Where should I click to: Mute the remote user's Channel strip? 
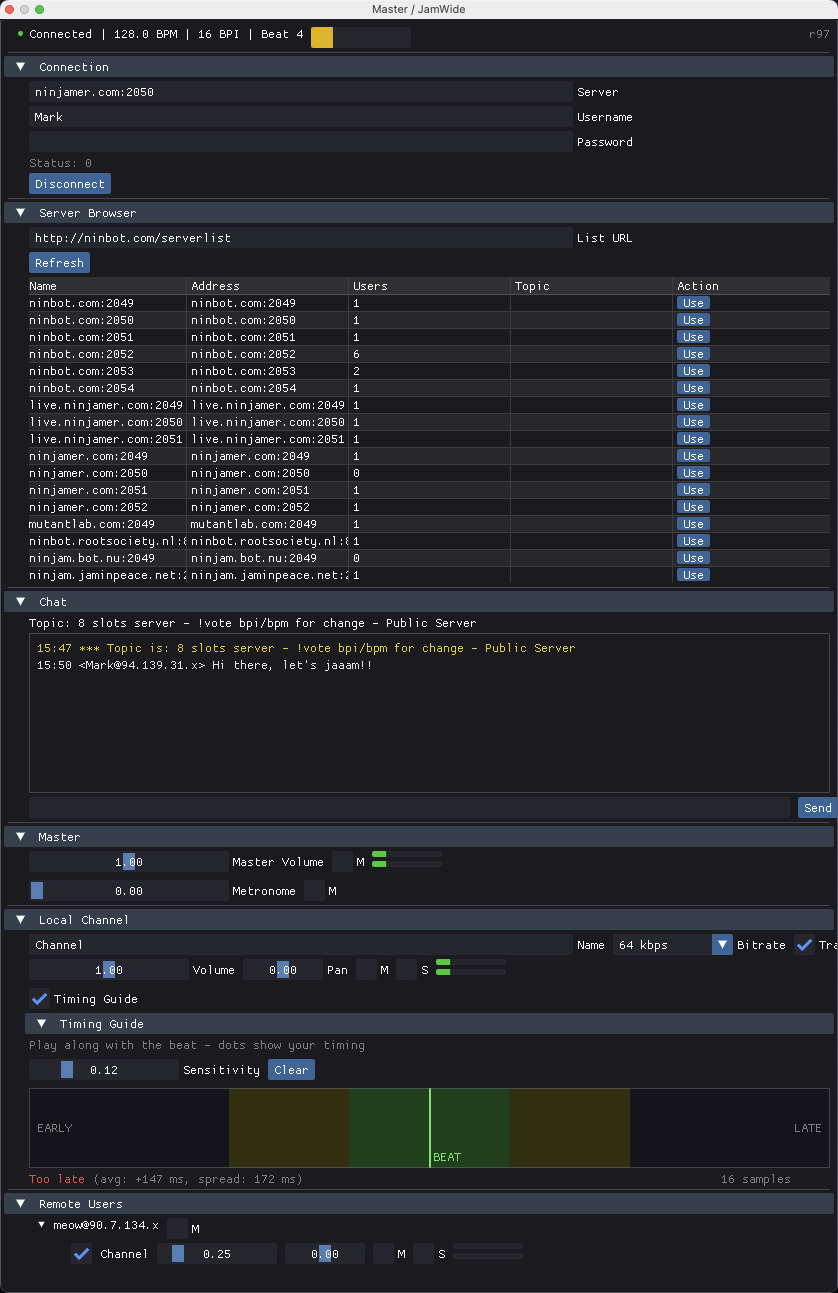click(x=383, y=1253)
